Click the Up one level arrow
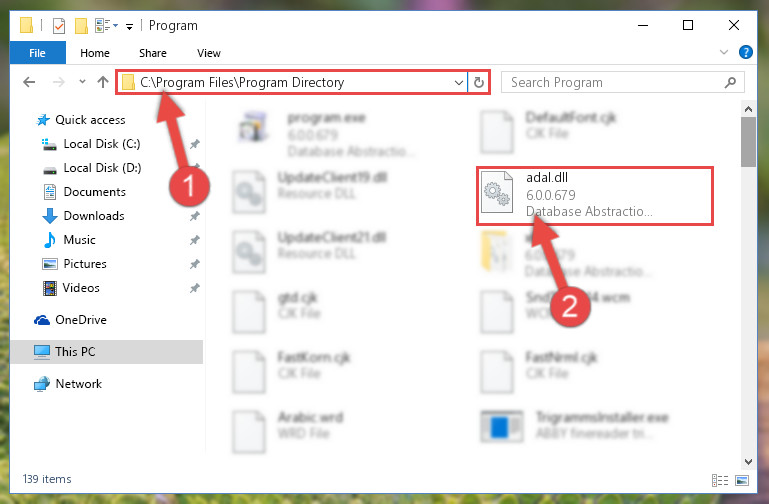This screenshot has width=769, height=504. [103, 82]
